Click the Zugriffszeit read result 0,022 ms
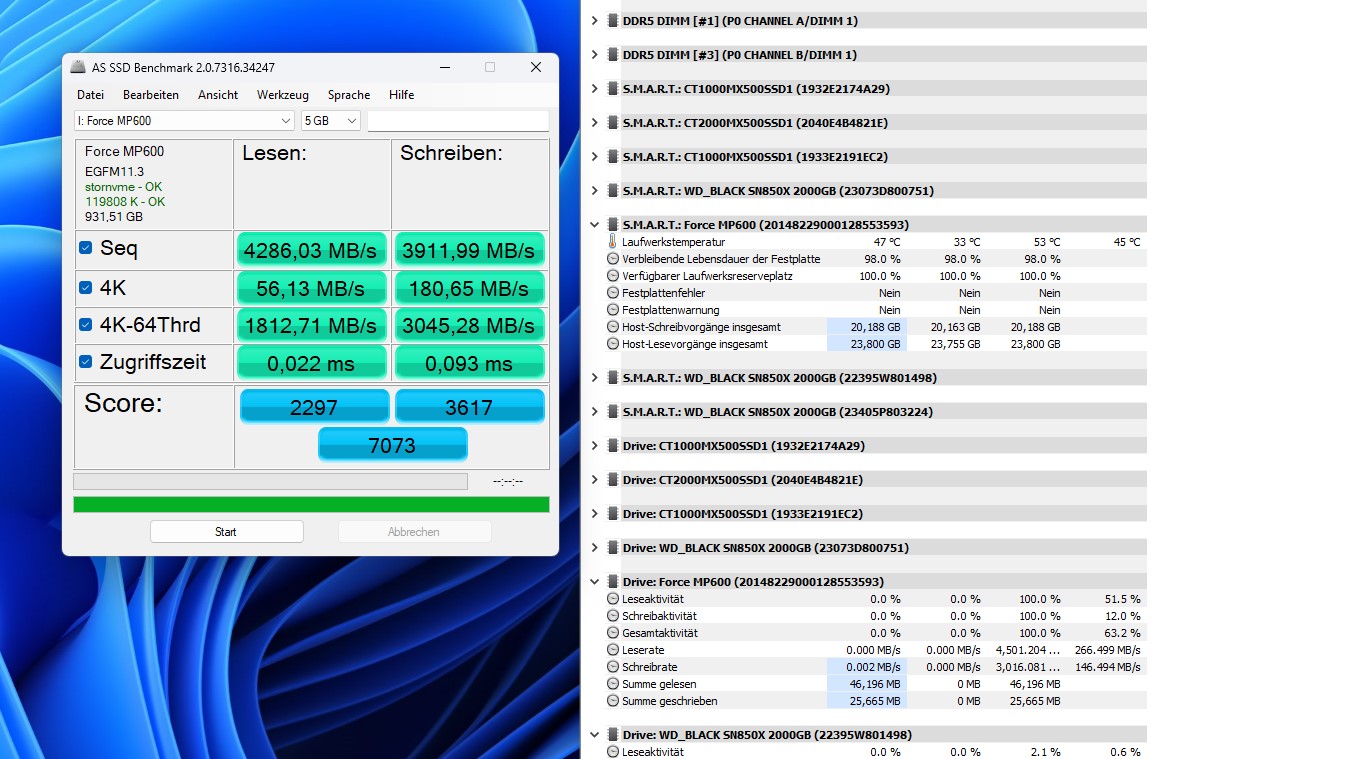 311,363
